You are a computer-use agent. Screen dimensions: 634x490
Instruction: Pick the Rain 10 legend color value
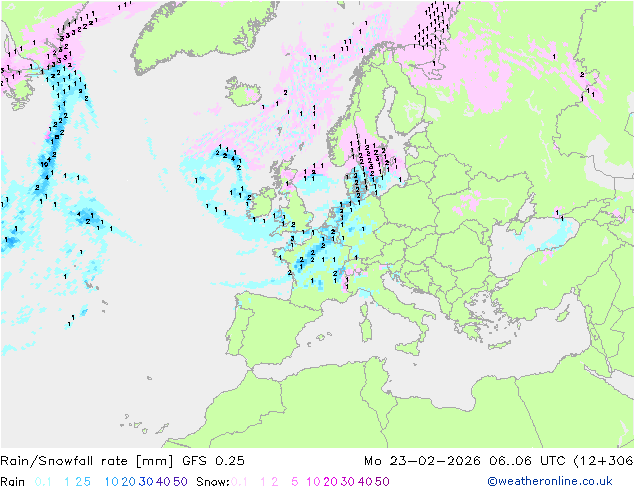(x=112, y=482)
